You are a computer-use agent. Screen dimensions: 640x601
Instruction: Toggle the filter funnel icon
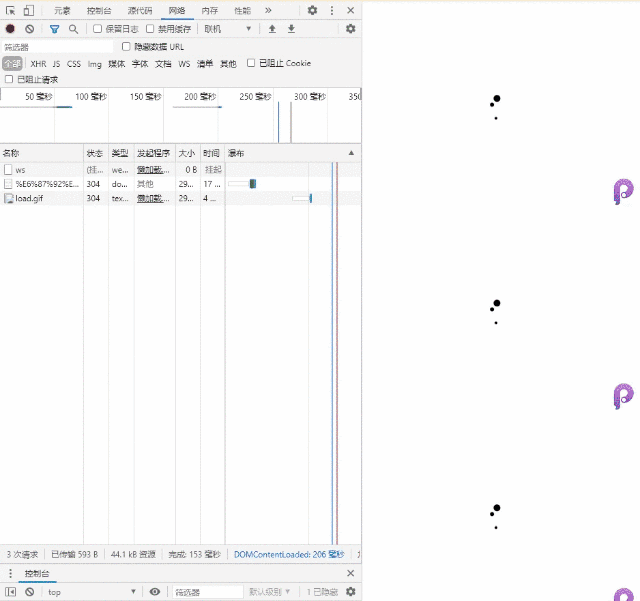click(54, 29)
